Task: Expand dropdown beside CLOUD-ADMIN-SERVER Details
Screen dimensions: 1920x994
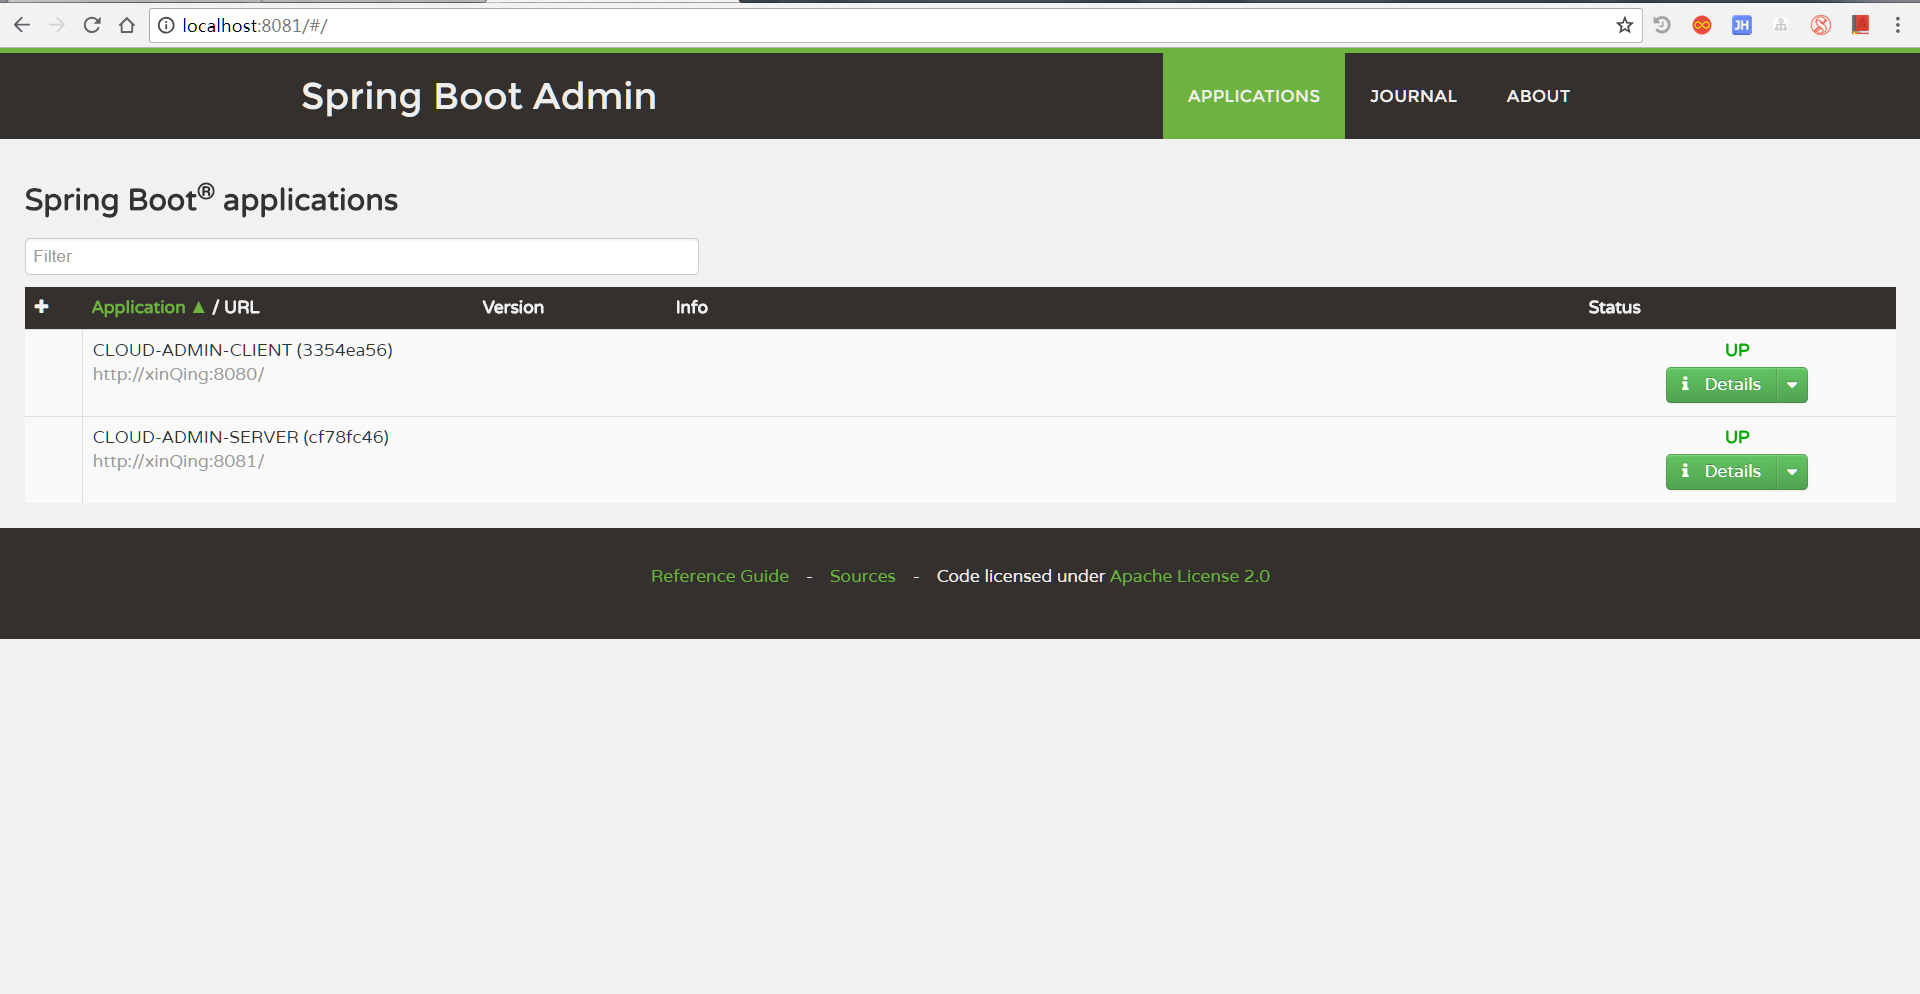Action: click(x=1792, y=472)
